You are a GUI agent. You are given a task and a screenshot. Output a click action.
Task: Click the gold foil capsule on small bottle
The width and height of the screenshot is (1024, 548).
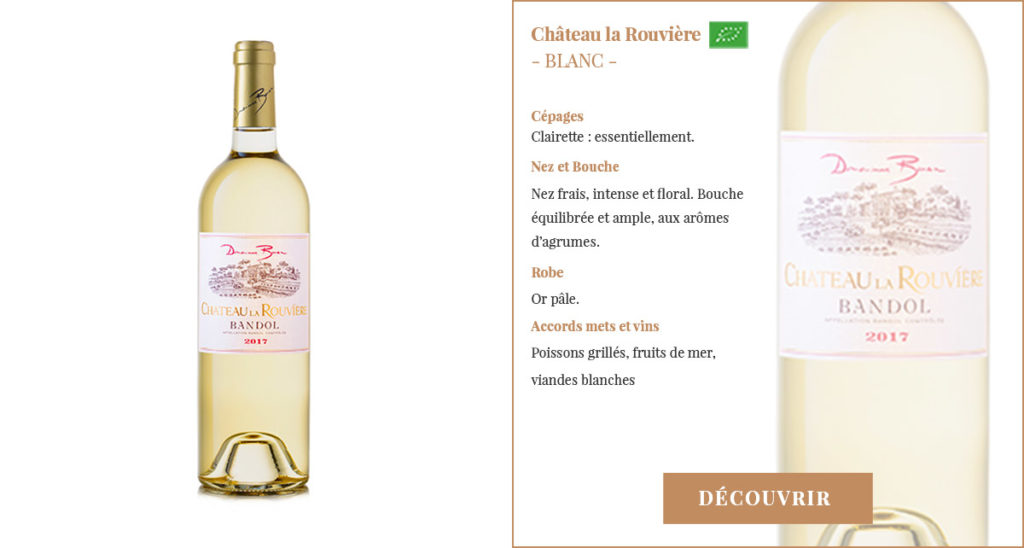coord(254,85)
